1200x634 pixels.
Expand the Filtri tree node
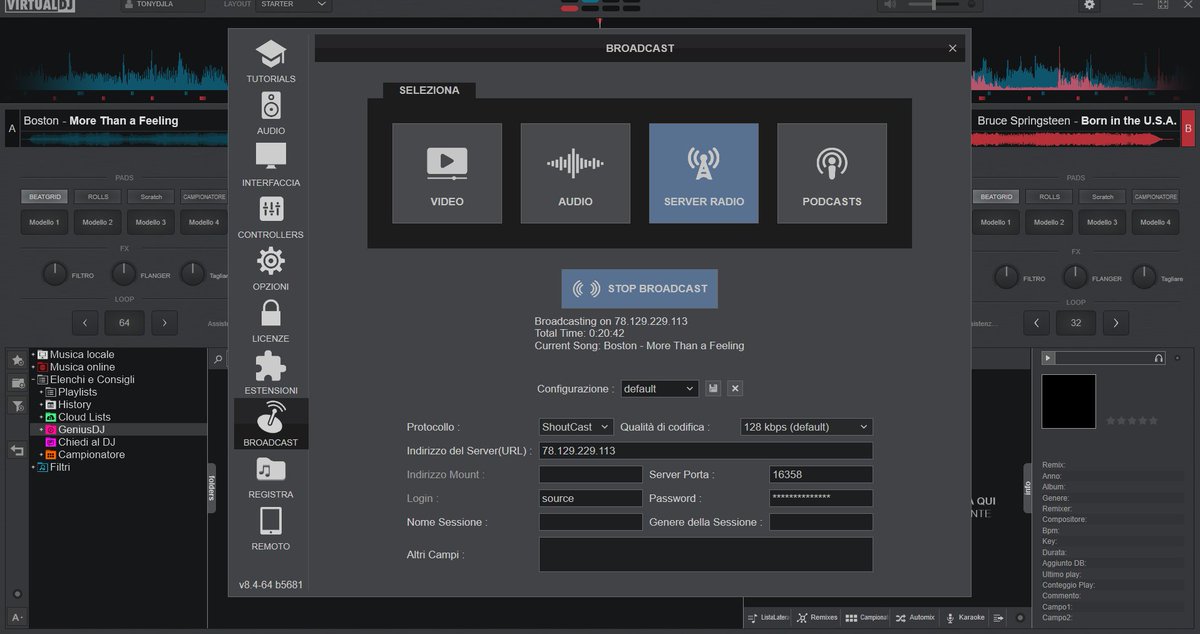[x=33, y=467]
